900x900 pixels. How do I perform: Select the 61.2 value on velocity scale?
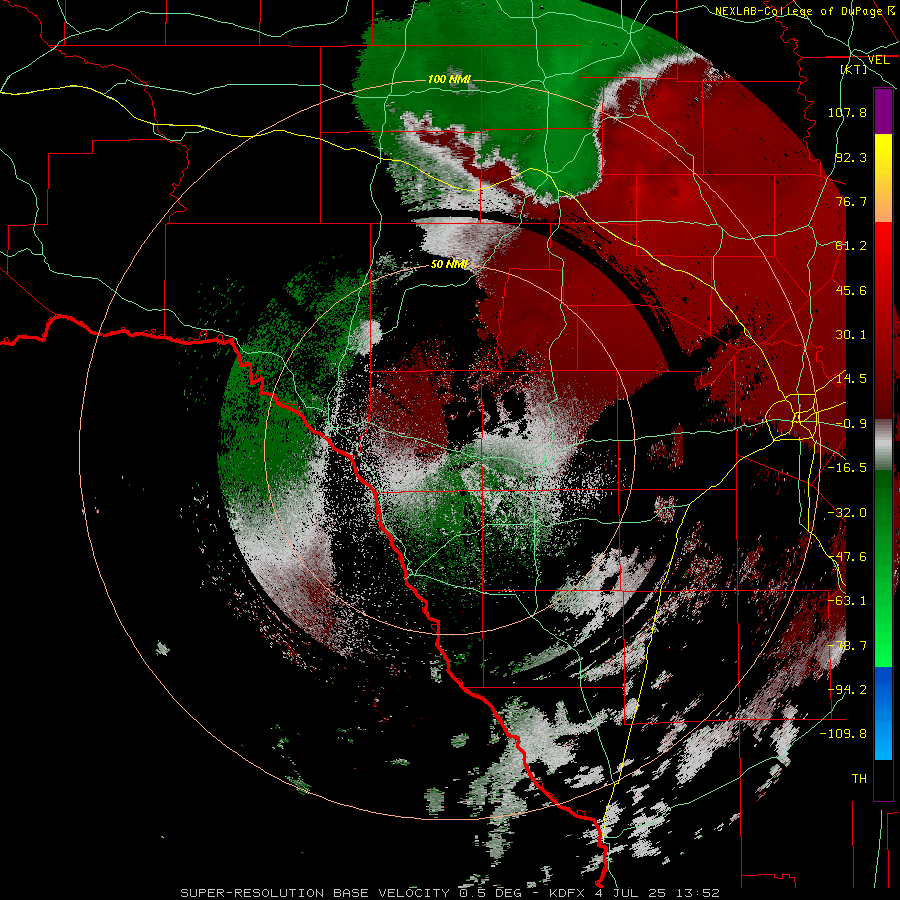coord(851,246)
